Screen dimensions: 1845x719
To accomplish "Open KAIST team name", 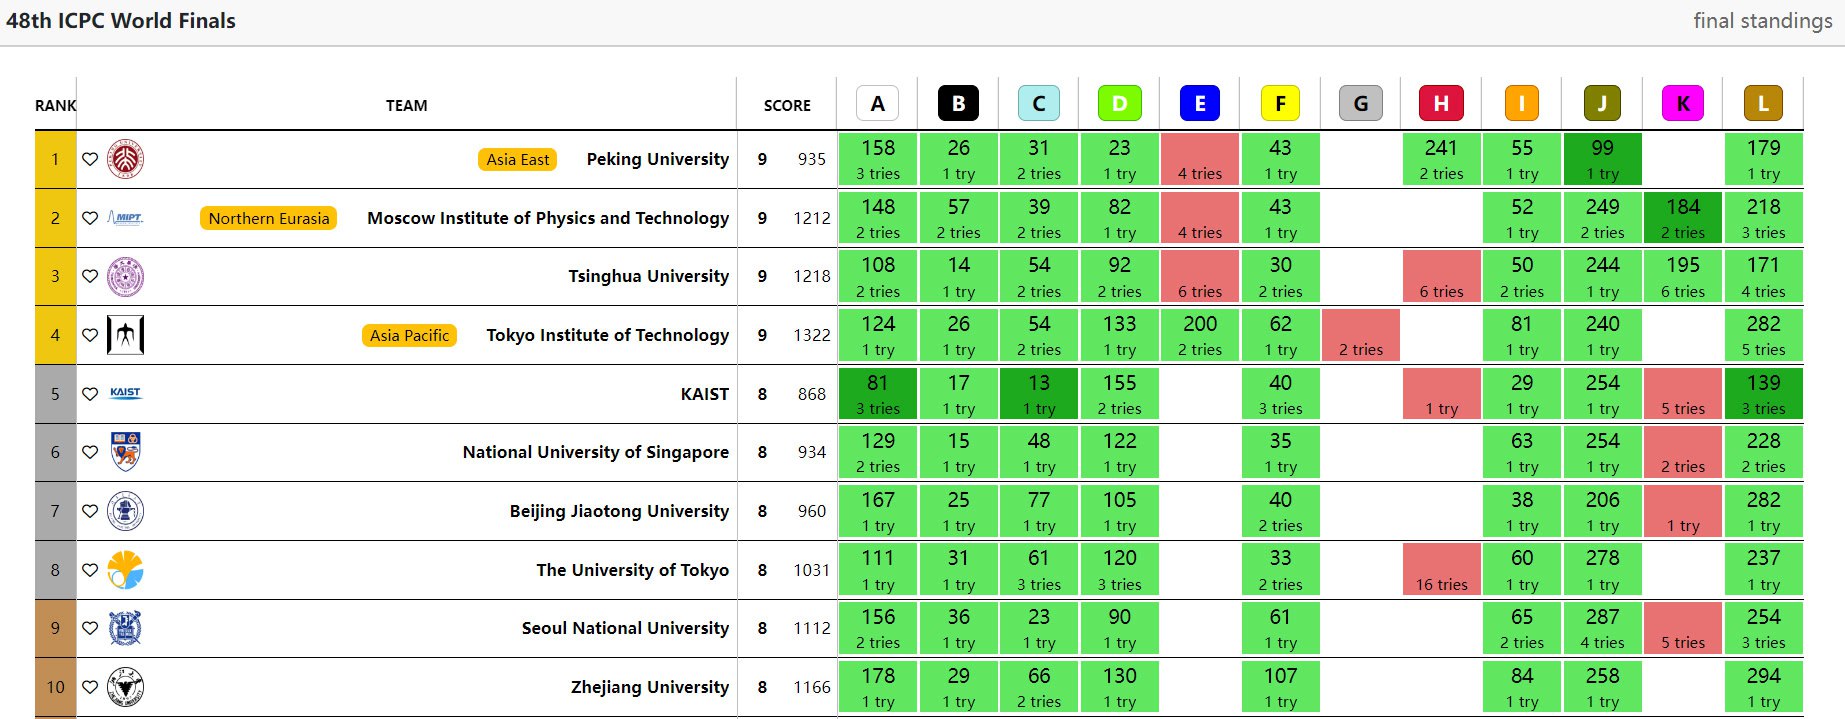I will pyautogui.click(x=705, y=394).
